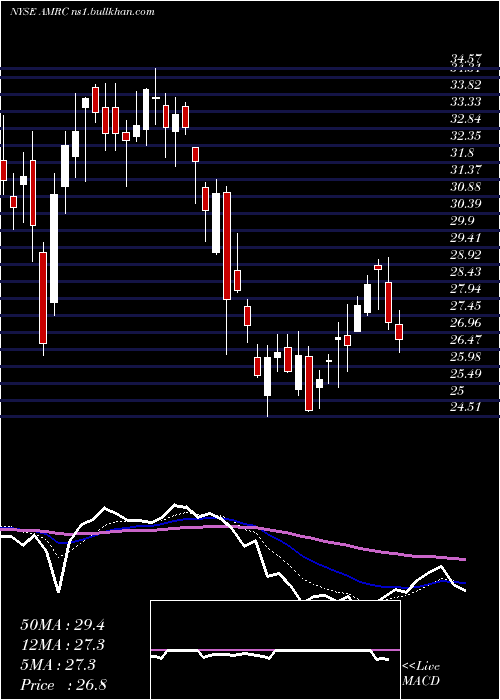This screenshot has height=700, width=500.
Task: Click the 50MA : 29.4 readout
Action: (62, 625)
